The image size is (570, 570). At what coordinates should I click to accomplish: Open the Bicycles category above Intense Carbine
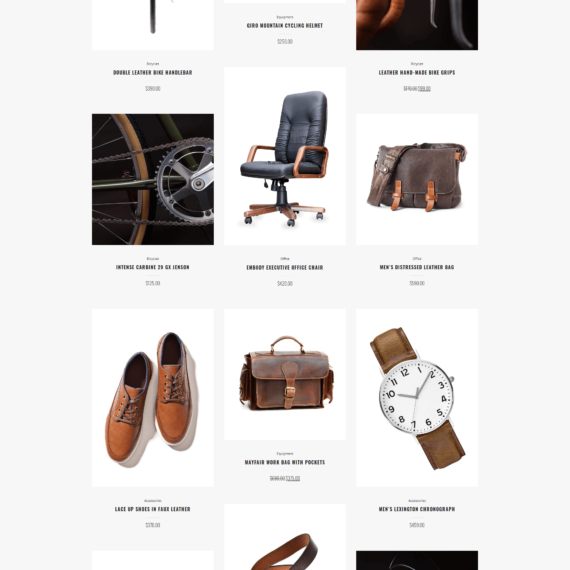click(x=153, y=259)
